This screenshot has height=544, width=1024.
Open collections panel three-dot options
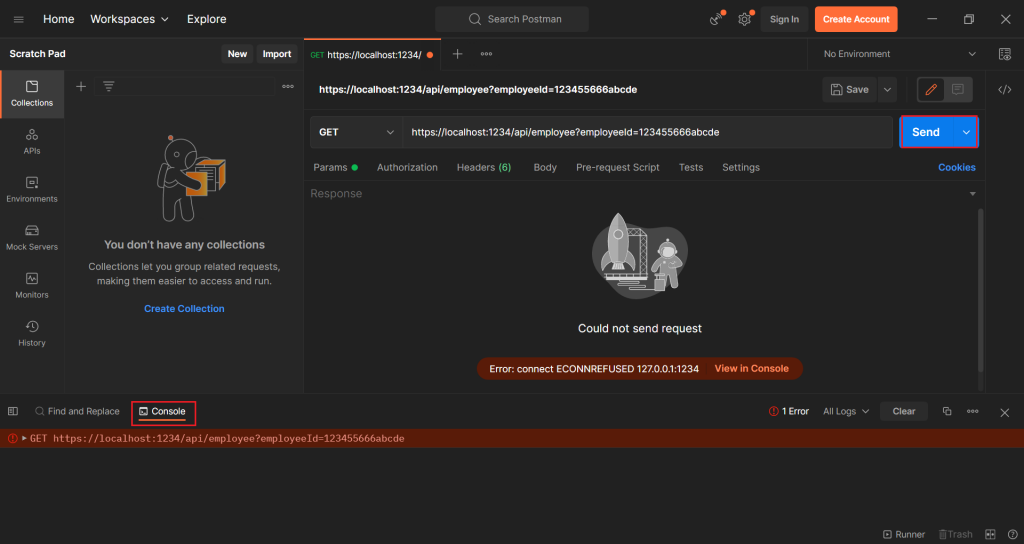point(288,86)
